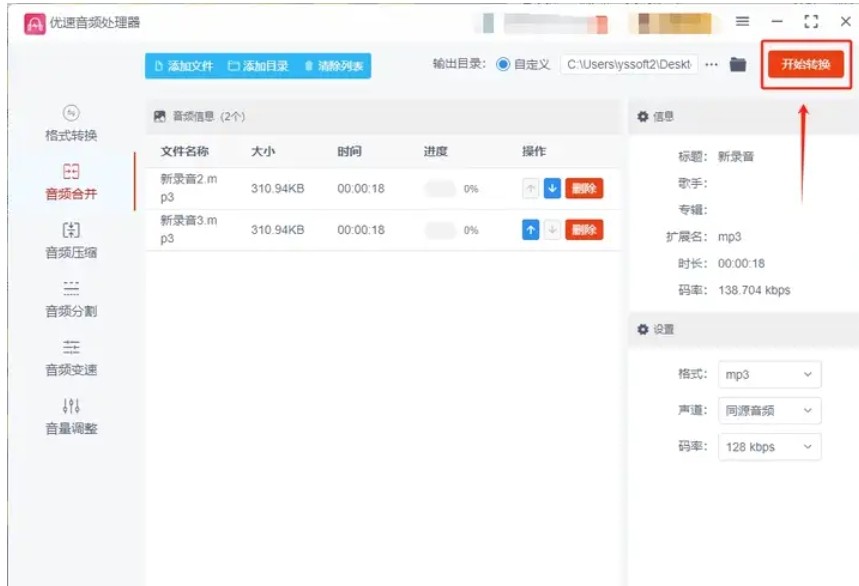Open the 音量调整 volume adjust tool
859x586 pixels.
point(71,417)
